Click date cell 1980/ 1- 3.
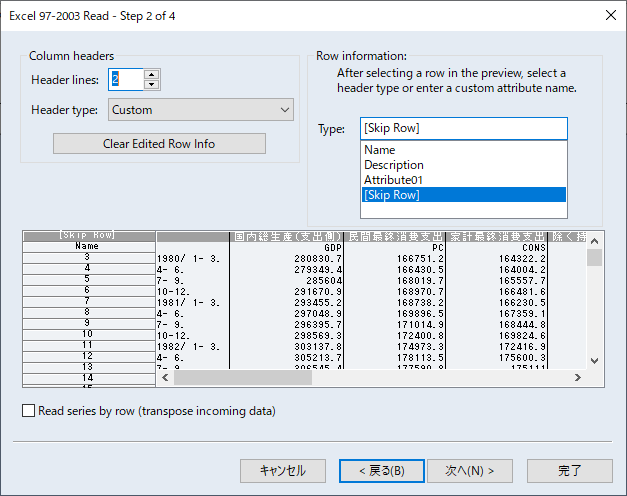The image size is (627, 496). tap(193, 259)
